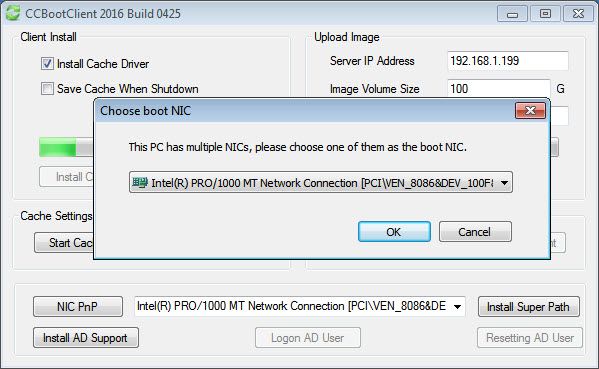Click the CCBootClient app icon in title bar
The width and height of the screenshot is (599, 369).
[x=13, y=13]
